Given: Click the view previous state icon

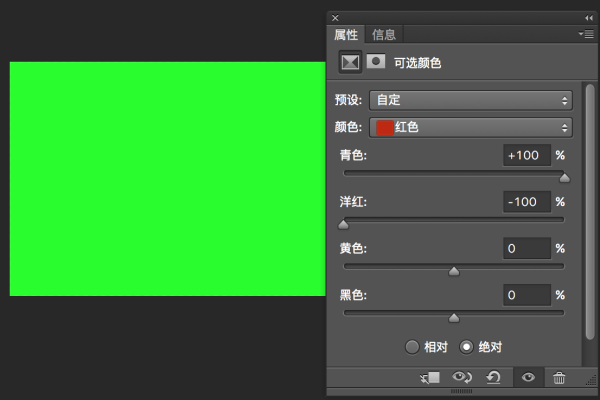Looking at the screenshot, I should tap(462, 377).
